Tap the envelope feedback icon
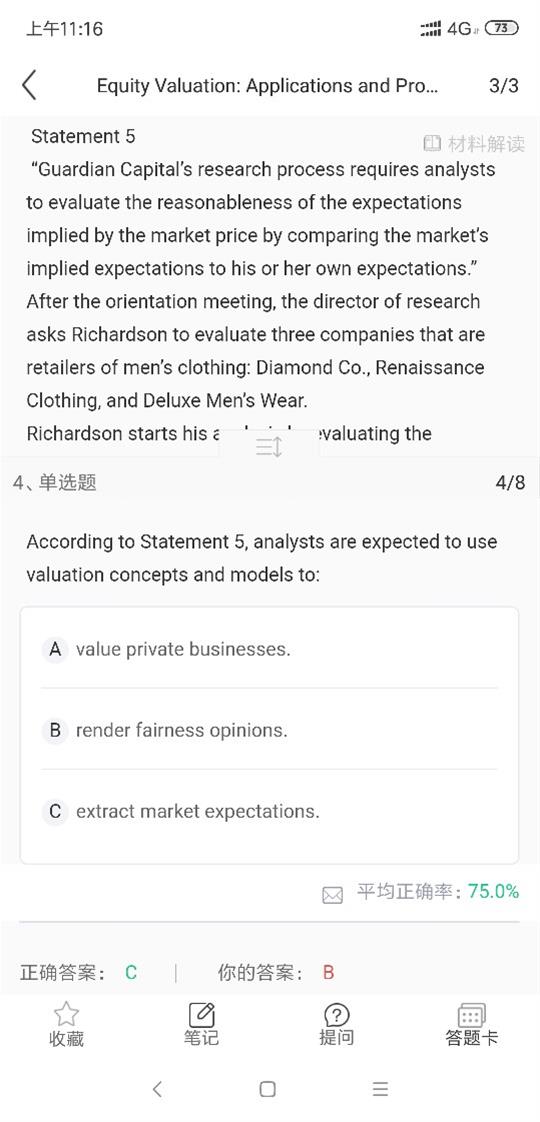Screen dimensions: 540x1122 click(x=333, y=894)
